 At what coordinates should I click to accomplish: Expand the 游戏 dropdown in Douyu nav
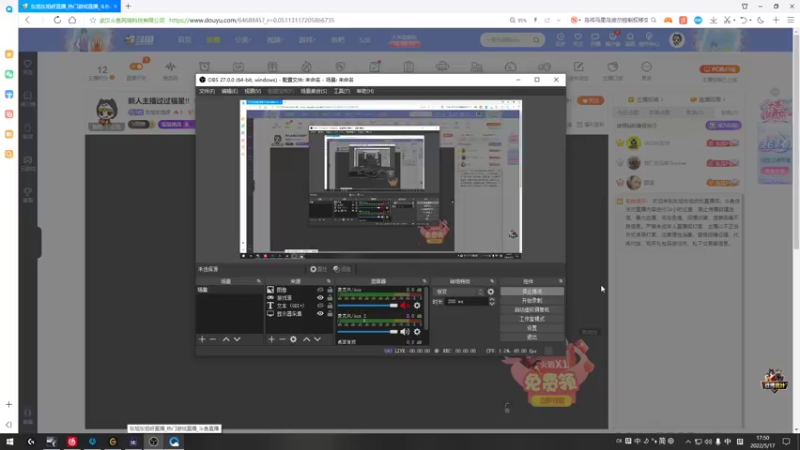pos(307,40)
